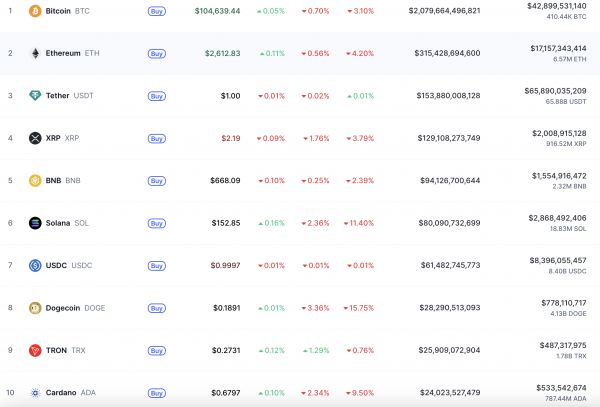Image resolution: width=600 pixels, height=407 pixels.
Task: Click TRON 1.29% daily change
Action: click(x=316, y=350)
